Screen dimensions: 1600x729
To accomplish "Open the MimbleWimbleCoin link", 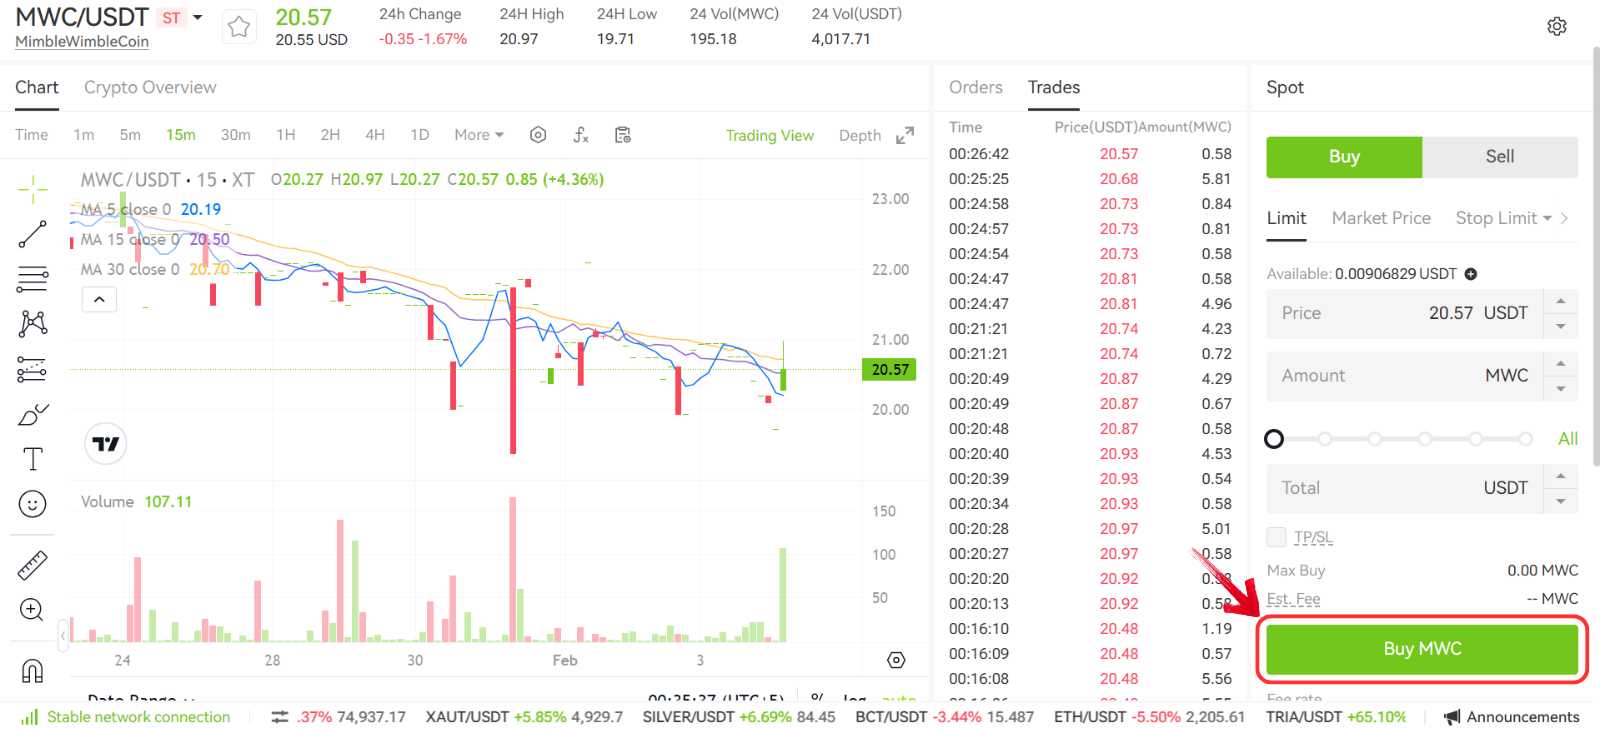I will tap(82, 42).
